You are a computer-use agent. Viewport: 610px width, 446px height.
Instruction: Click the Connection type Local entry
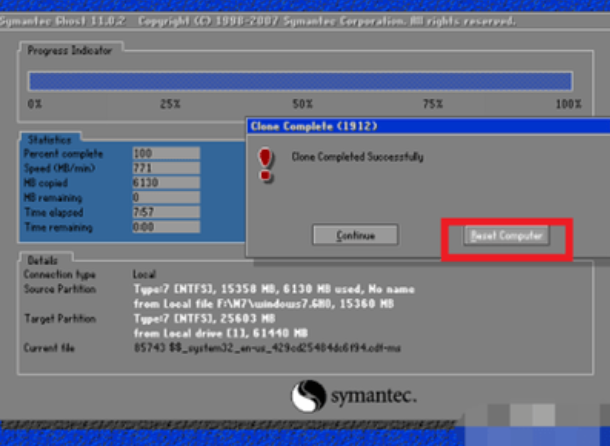click(145, 274)
